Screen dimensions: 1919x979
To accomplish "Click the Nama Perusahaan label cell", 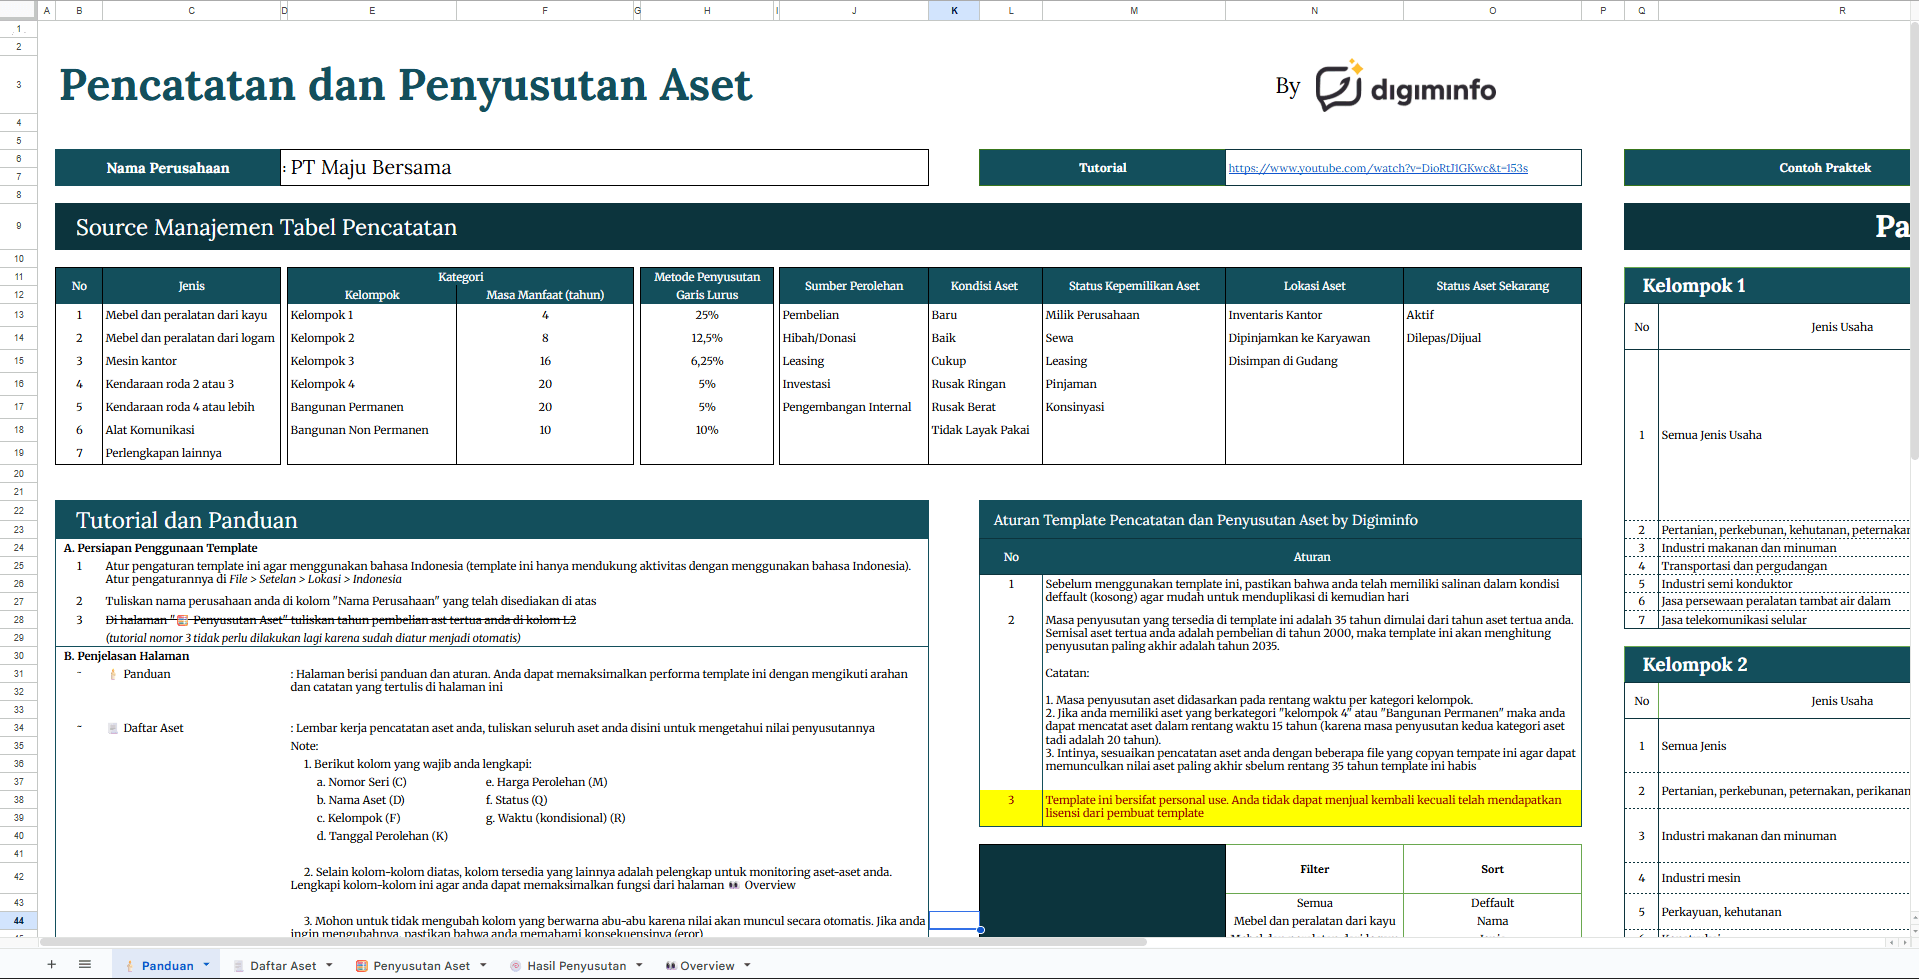I will click(168, 168).
